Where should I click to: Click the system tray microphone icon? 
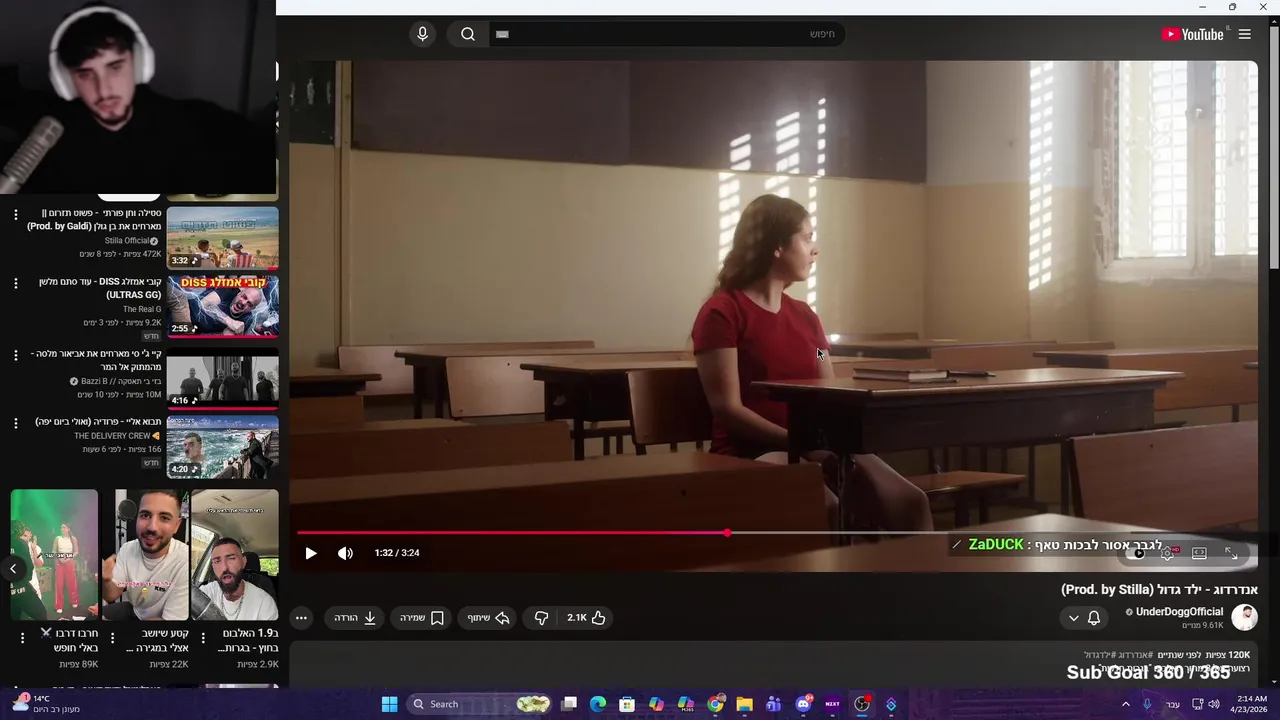(x=1148, y=704)
